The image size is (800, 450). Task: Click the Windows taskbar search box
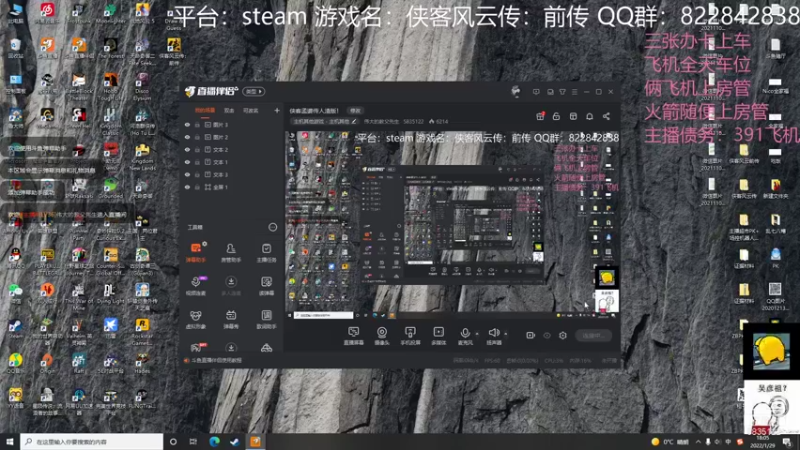pos(92,442)
